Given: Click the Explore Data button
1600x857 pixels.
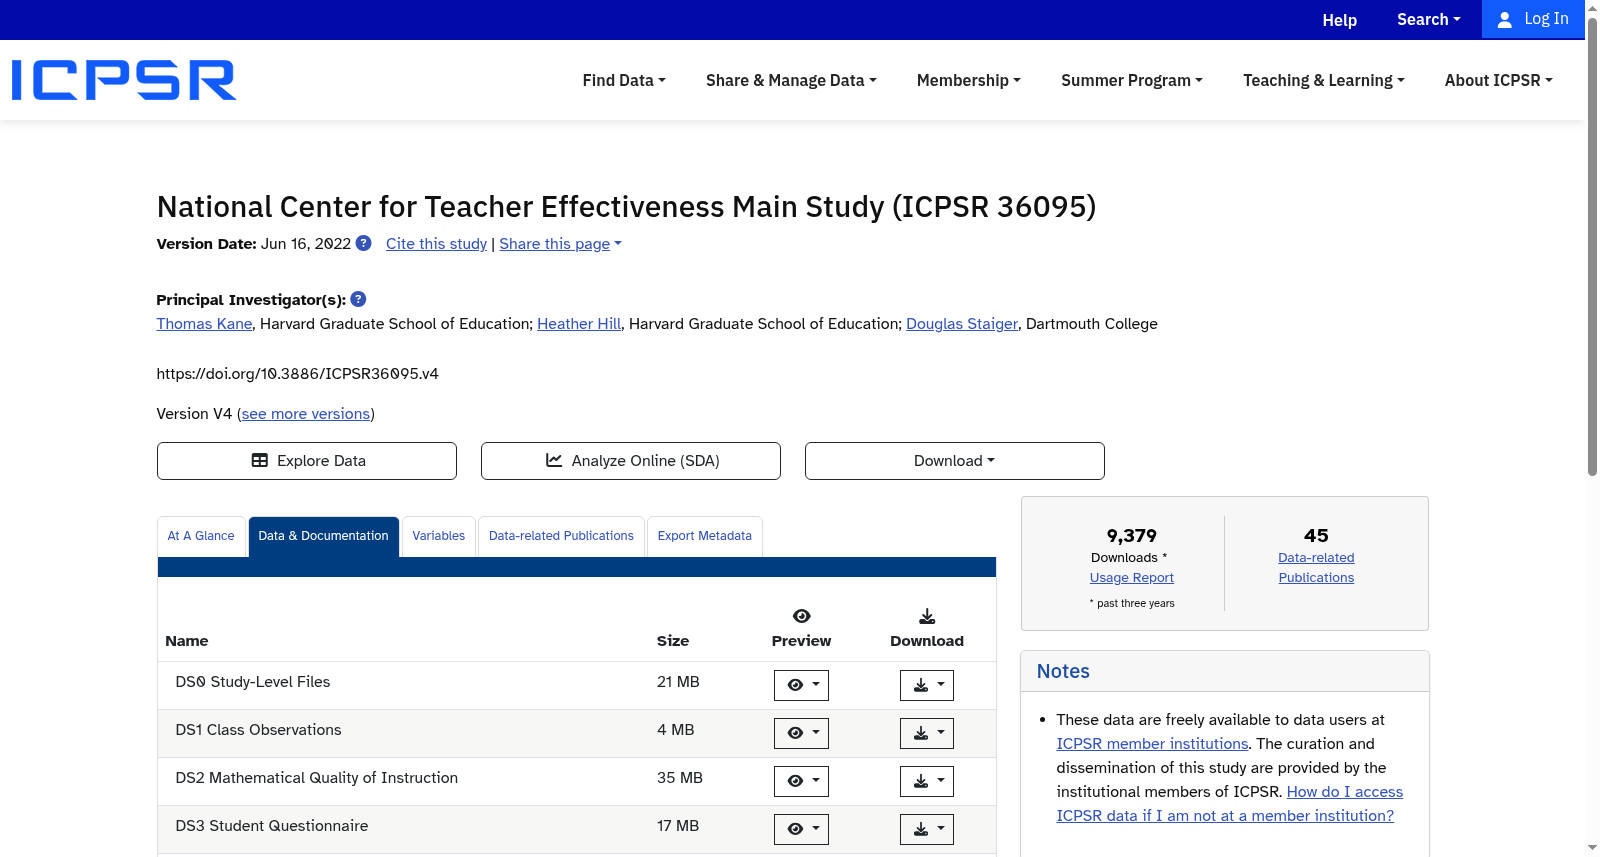Looking at the screenshot, I should click(x=307, y=461).
